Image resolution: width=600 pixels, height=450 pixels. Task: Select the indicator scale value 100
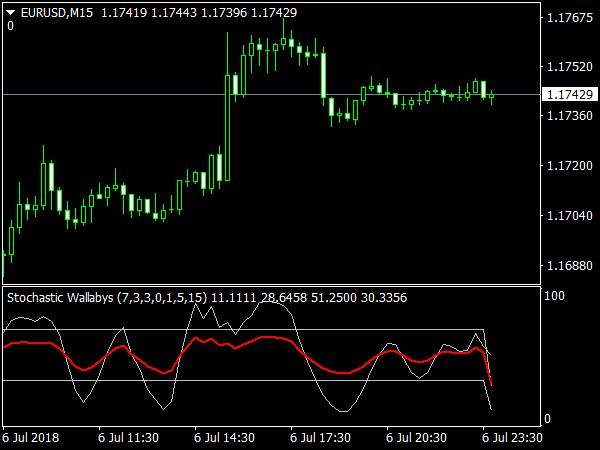554,295
